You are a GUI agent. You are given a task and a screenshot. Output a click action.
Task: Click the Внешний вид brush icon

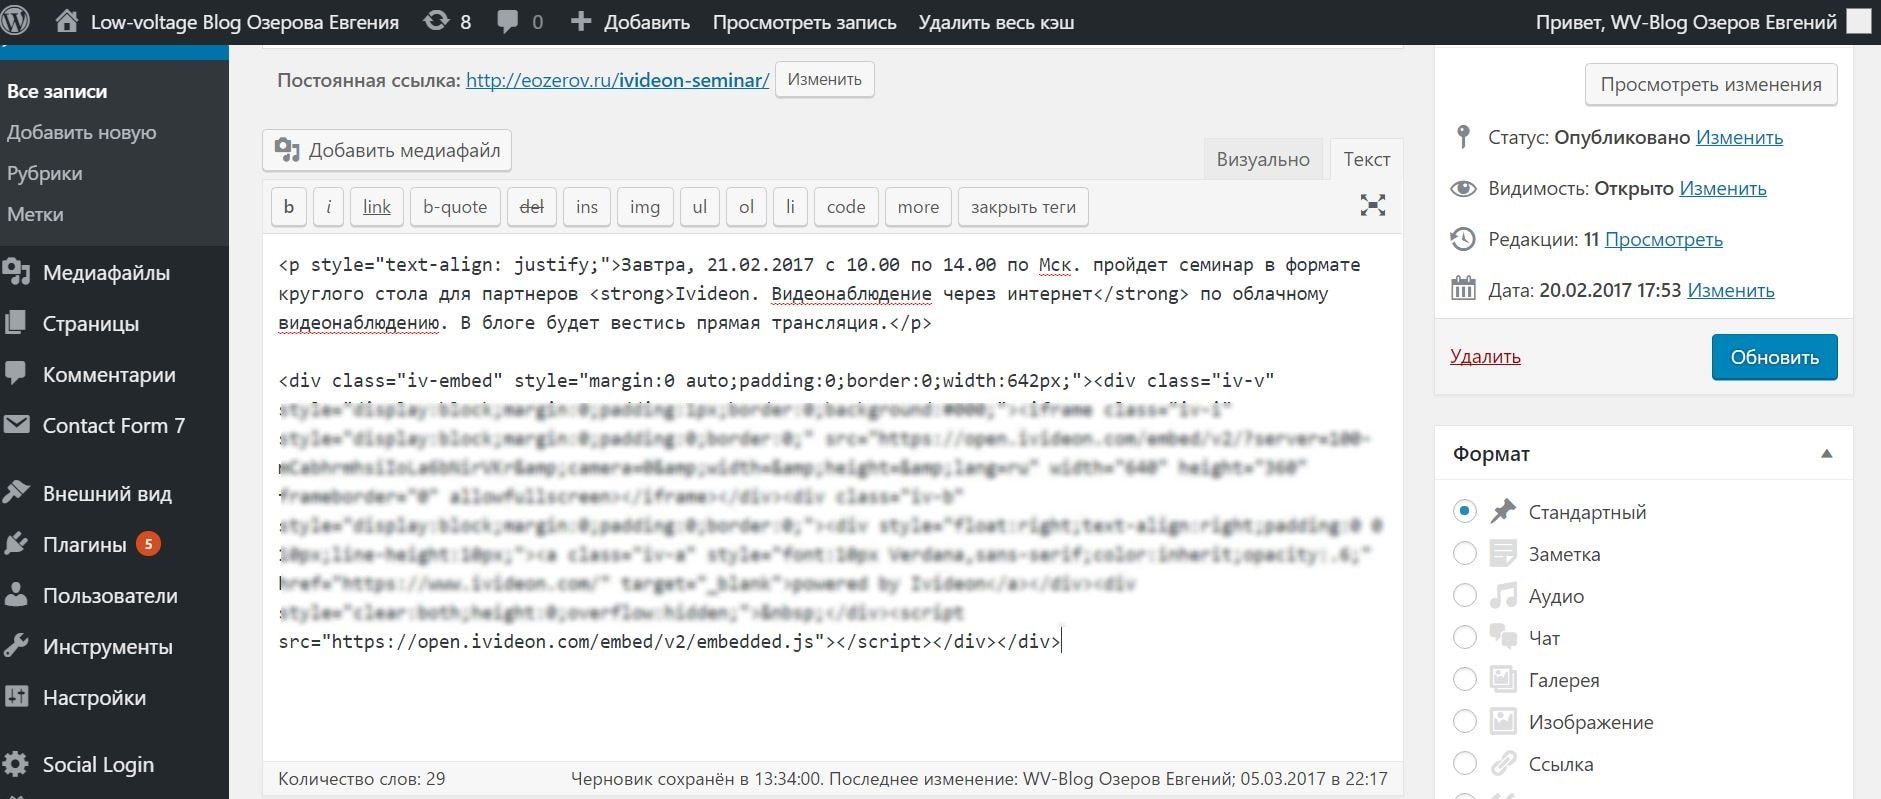[15, 493]
